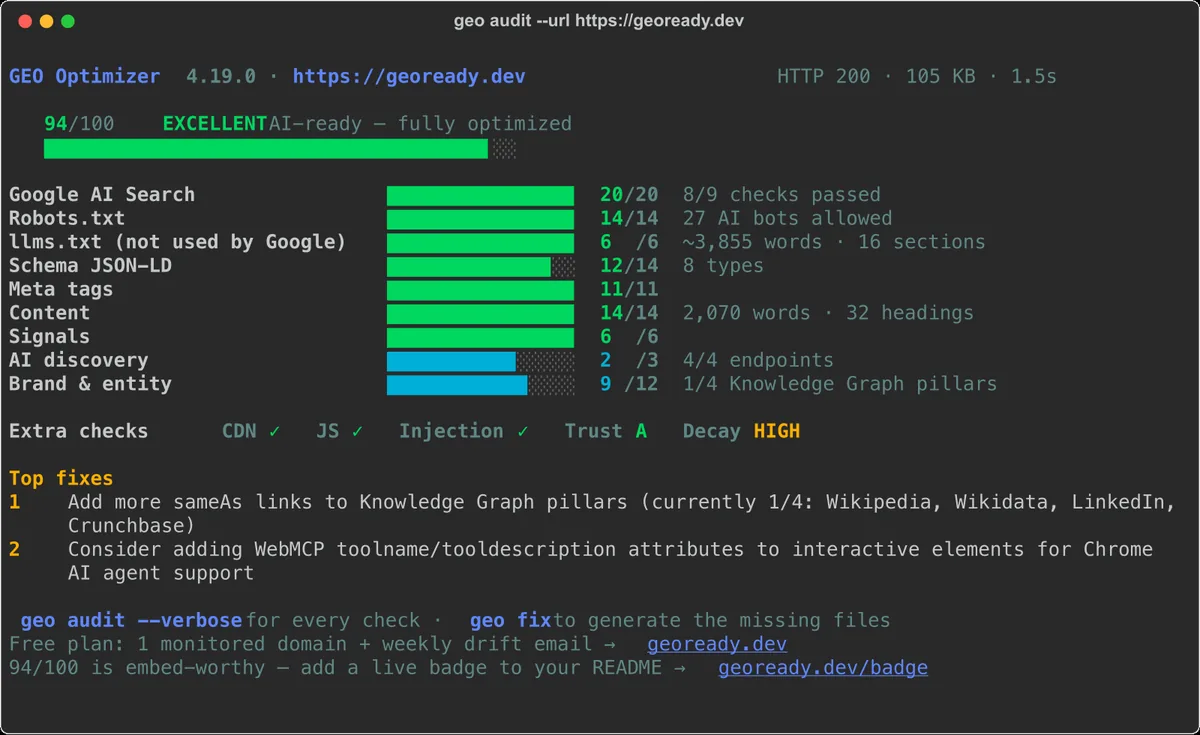Click the '20/20' score value
This screenshot has width=1200, height=735.
(629, 195)
